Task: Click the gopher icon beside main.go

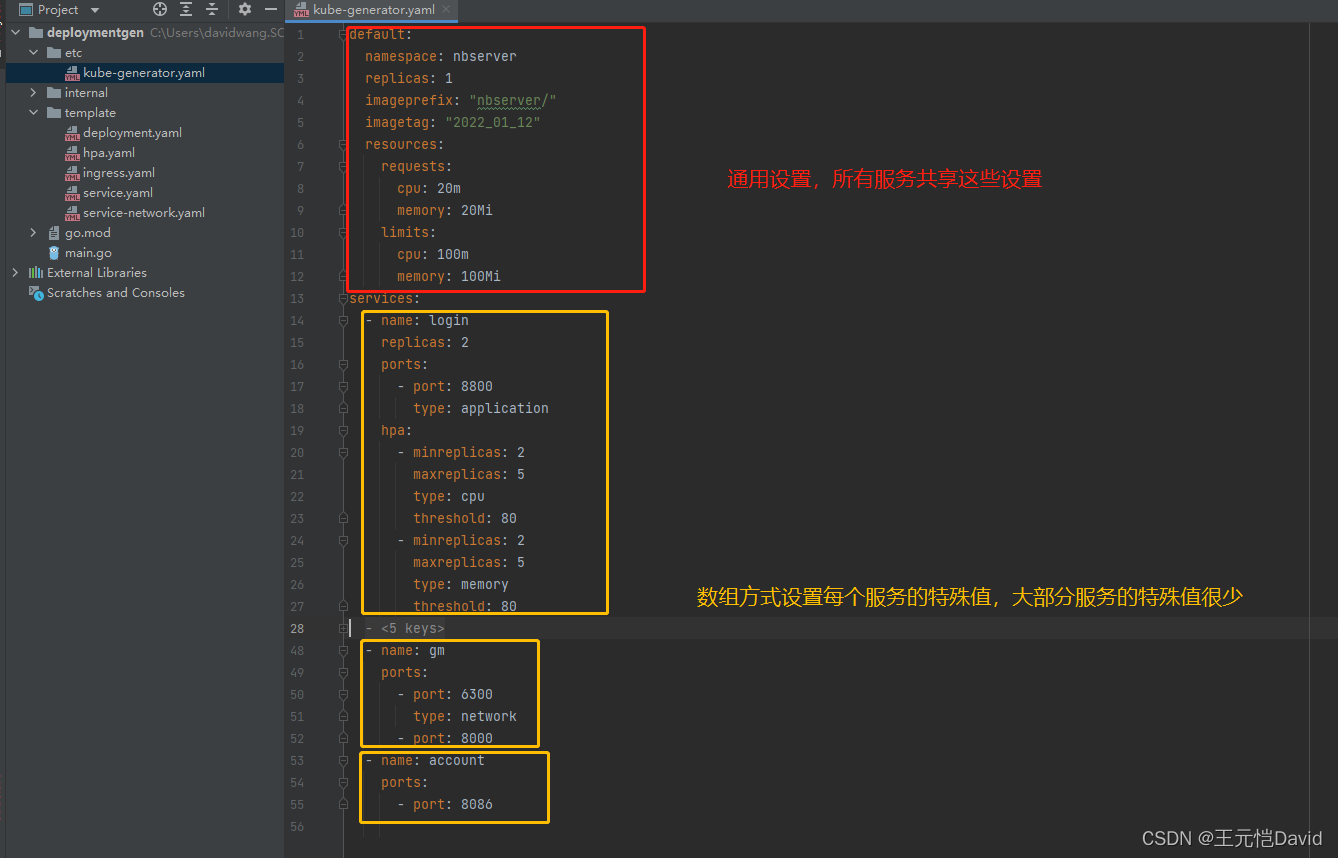Action: click(54, 253)
